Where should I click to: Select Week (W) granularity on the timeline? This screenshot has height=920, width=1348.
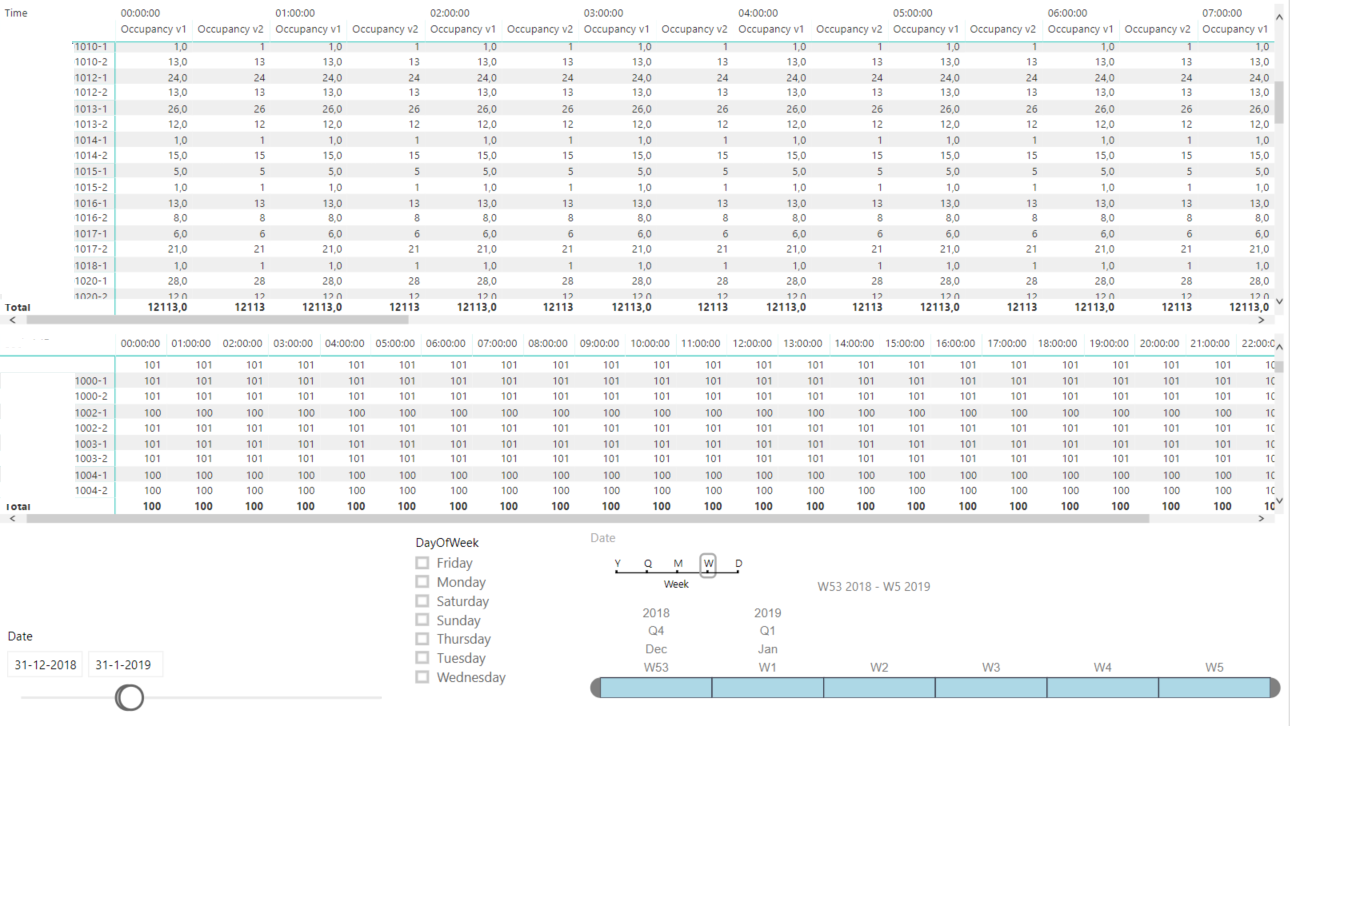[x=708, y=564]
